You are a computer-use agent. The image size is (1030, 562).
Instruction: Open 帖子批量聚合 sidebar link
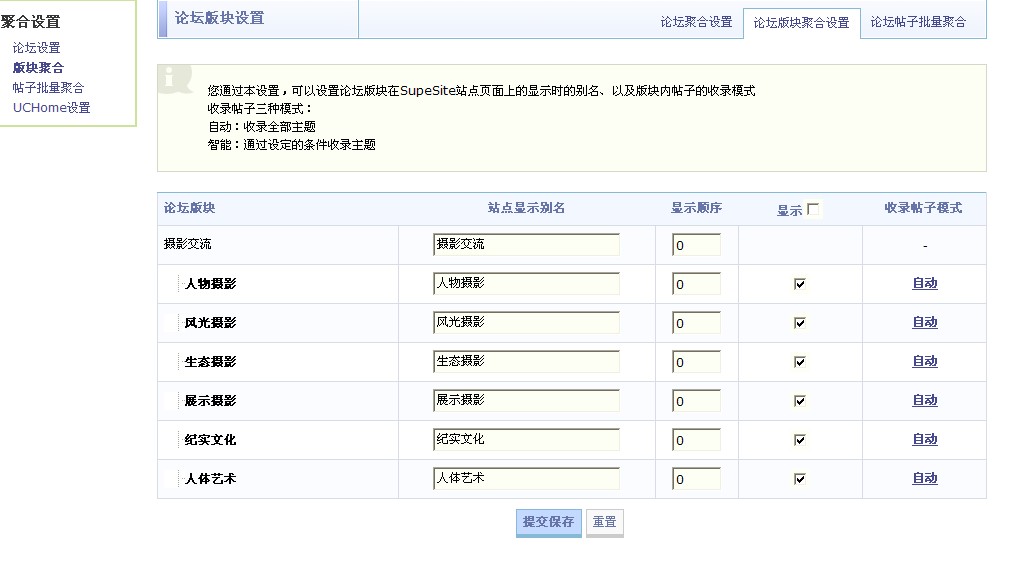click(48, 87)
